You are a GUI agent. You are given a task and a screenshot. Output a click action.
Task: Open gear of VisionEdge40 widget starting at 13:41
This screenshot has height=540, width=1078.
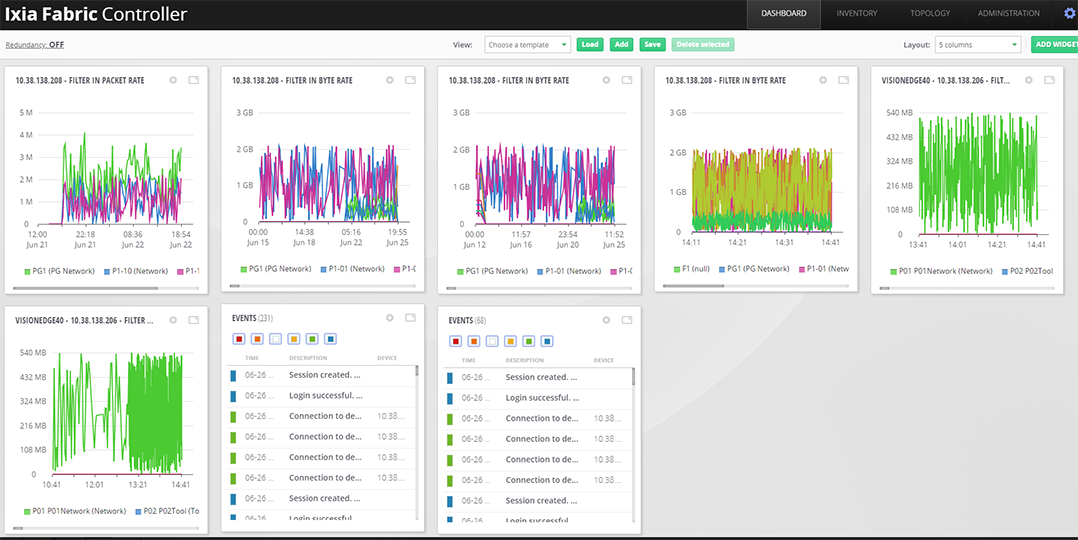tap(1029, 80)
